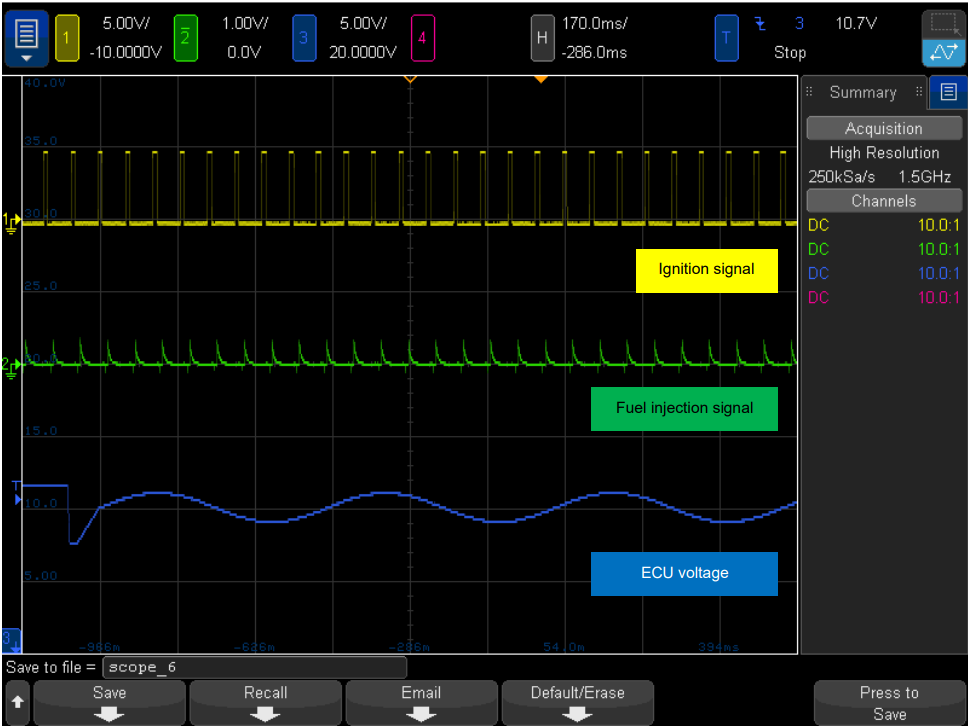
Task: Click the ECU voltage blue label
Action: coord(684,574)
